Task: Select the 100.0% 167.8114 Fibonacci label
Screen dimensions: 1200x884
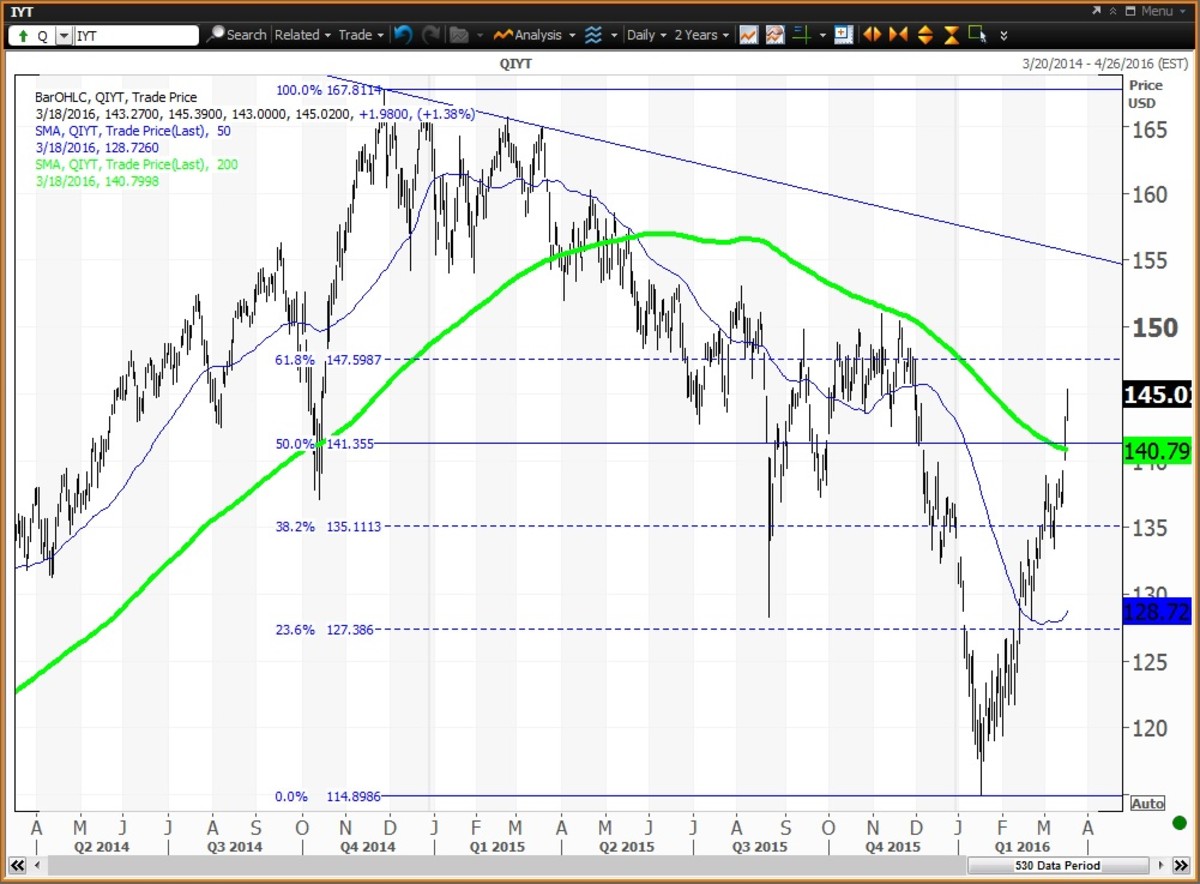Action: (329, 90)
